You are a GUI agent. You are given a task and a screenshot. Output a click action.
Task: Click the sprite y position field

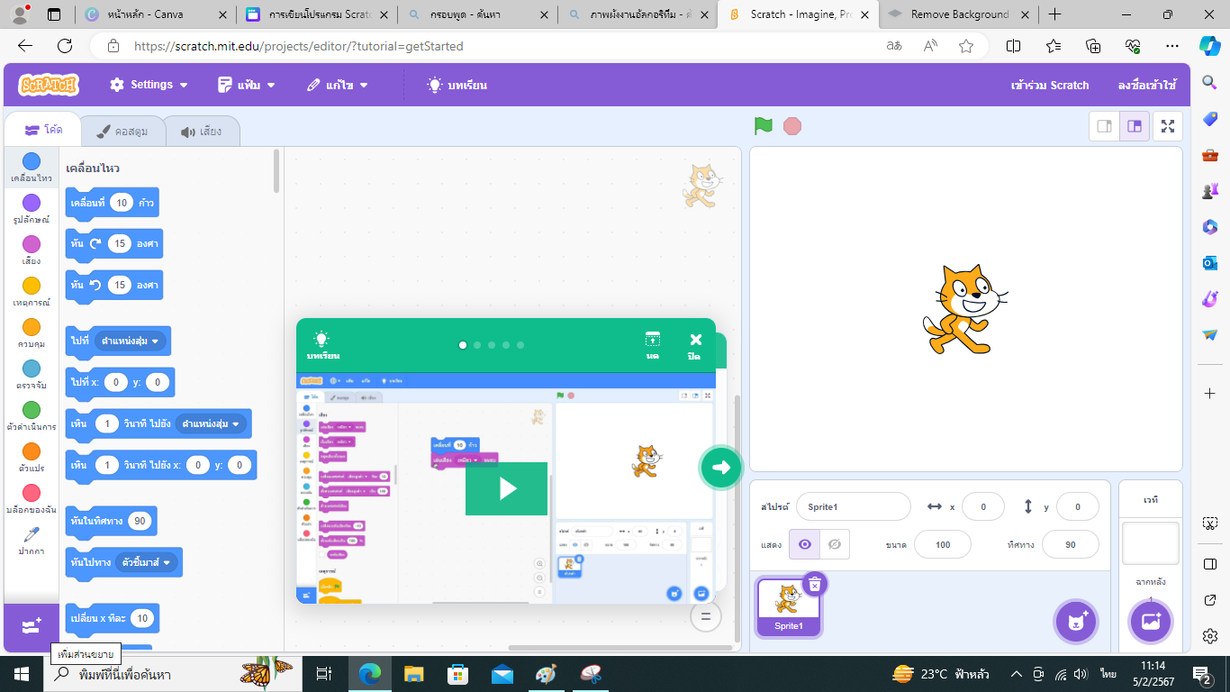click(x=1077, y=507)
